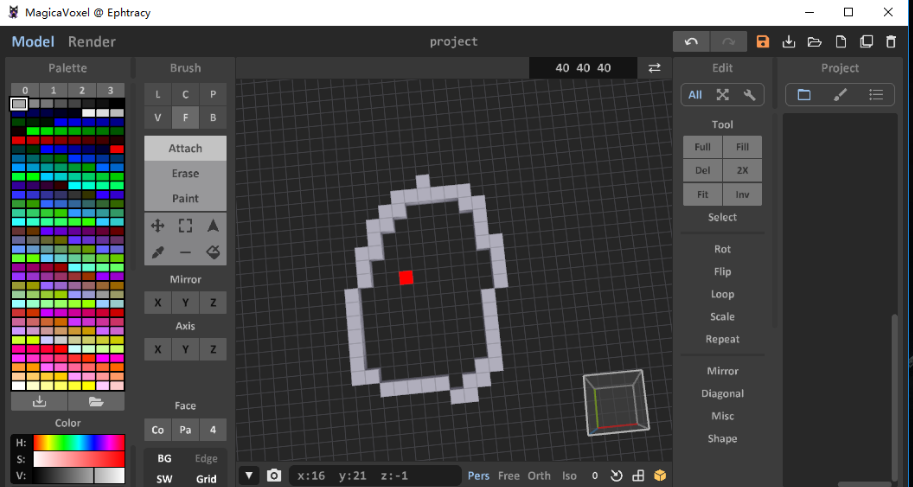Choose the marquee box select tool

[185, 226]
